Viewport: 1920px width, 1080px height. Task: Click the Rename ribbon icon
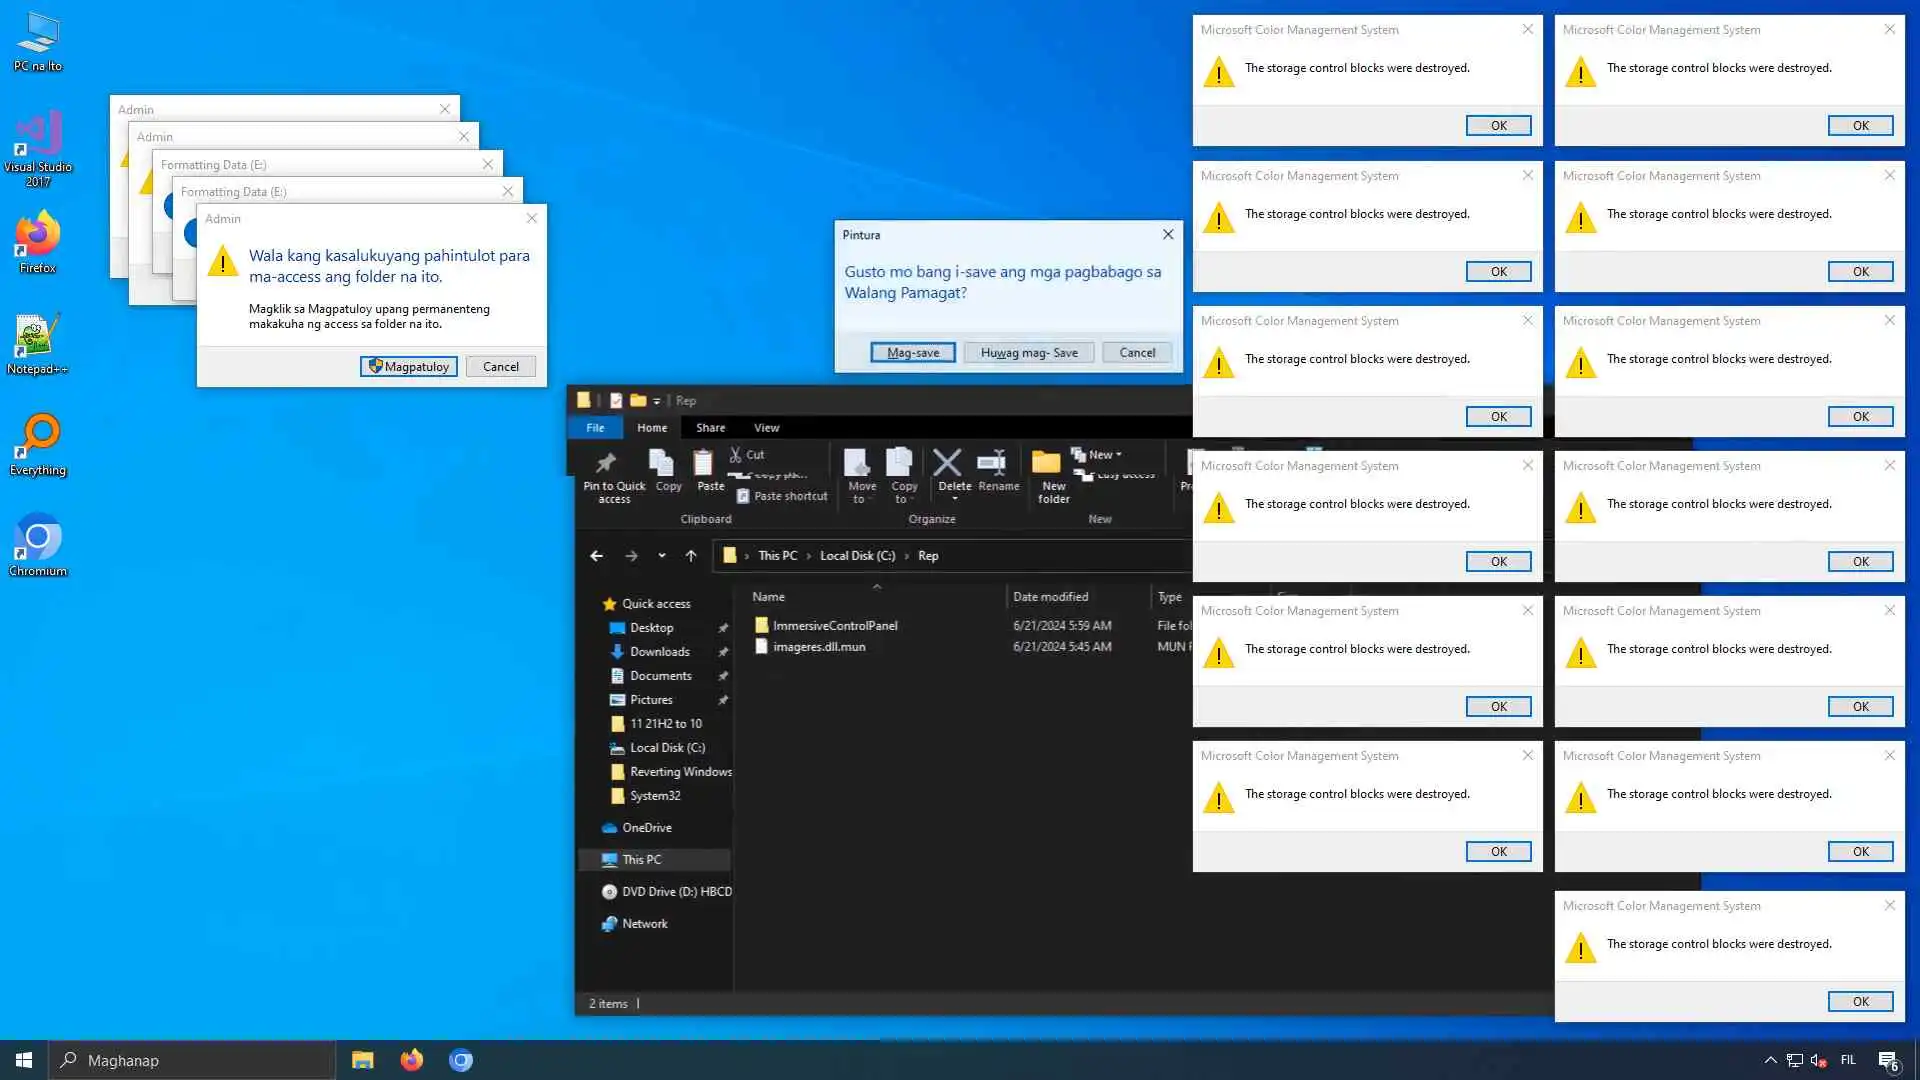tap(991, 464)
